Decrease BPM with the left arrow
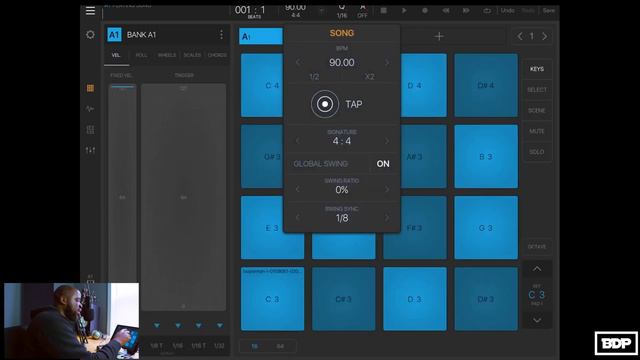The image size is (640, 360). coord(298,62)
